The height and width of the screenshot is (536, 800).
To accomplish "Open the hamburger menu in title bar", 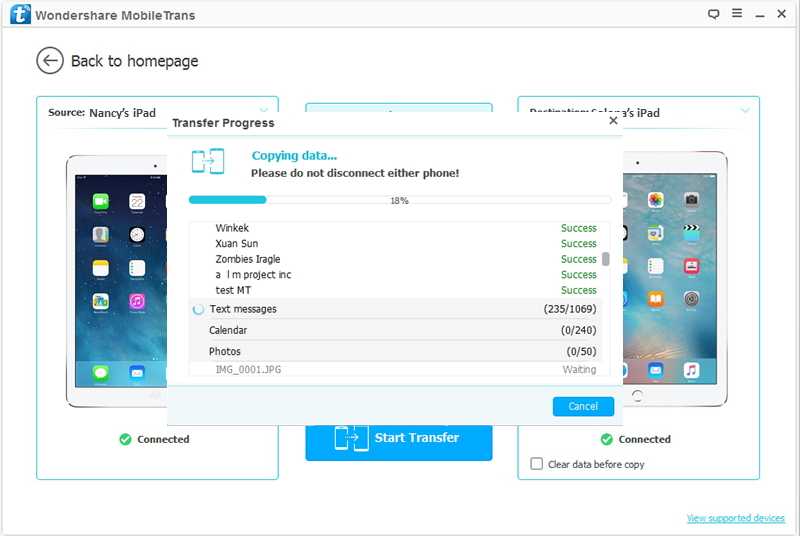I will coord(737,13).
